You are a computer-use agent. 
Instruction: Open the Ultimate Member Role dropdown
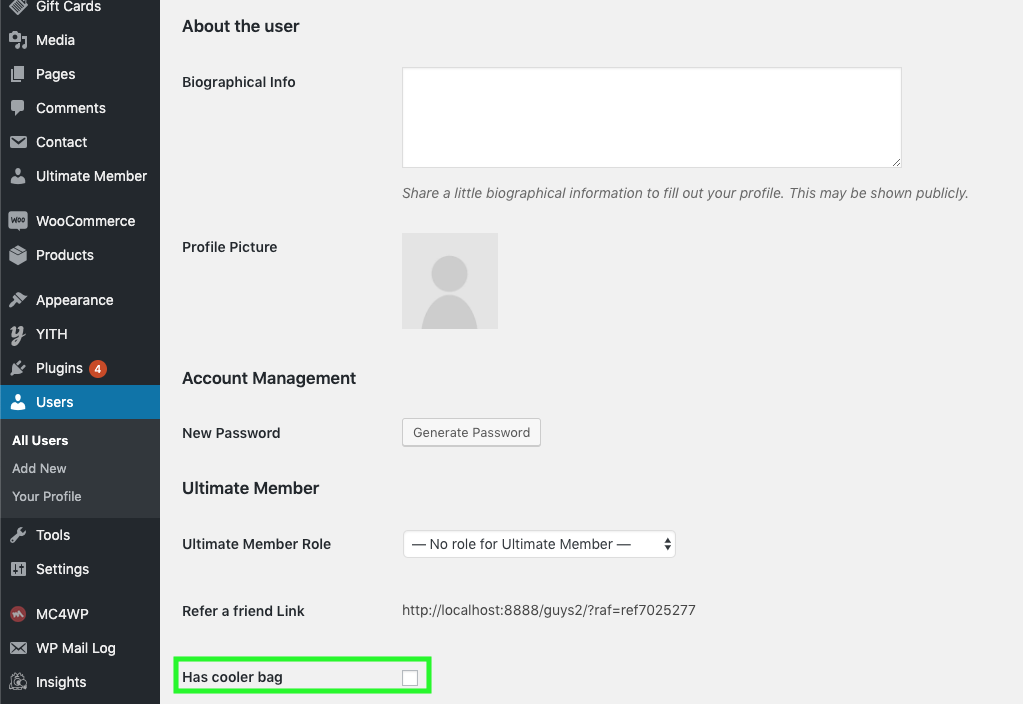539,544
